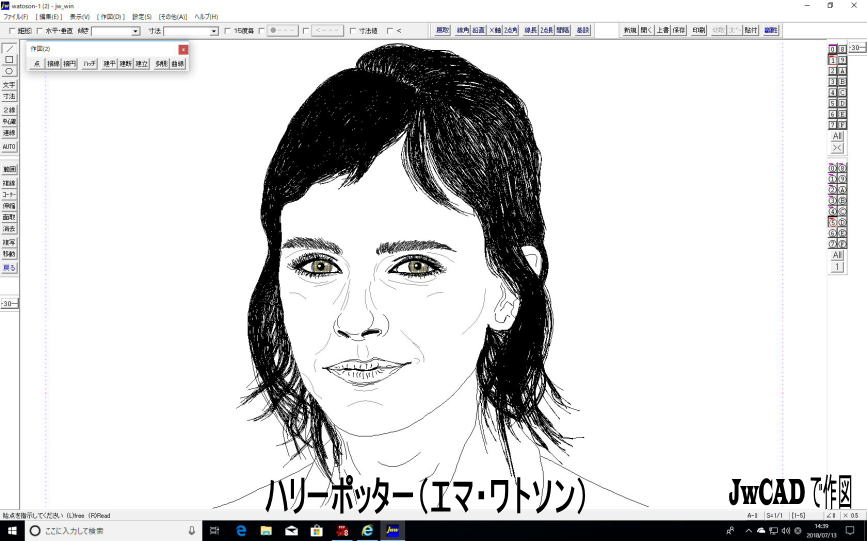
Task: Click the 貼付 paste button
Action: [x=750, y=30]
